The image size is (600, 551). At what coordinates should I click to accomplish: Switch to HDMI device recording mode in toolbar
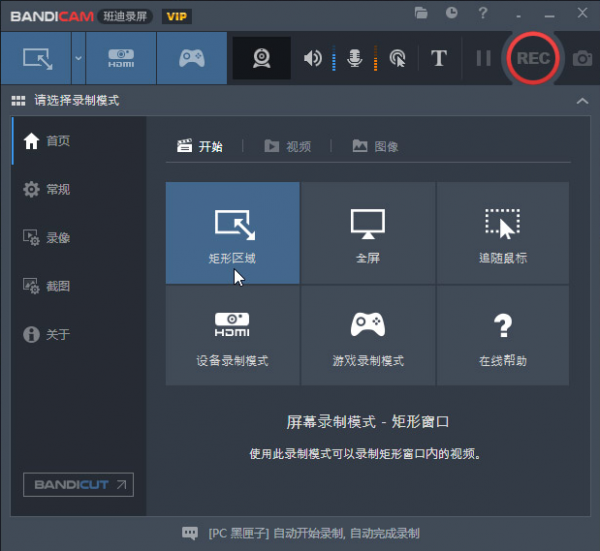pyautogui.click(x=121, y=58)
